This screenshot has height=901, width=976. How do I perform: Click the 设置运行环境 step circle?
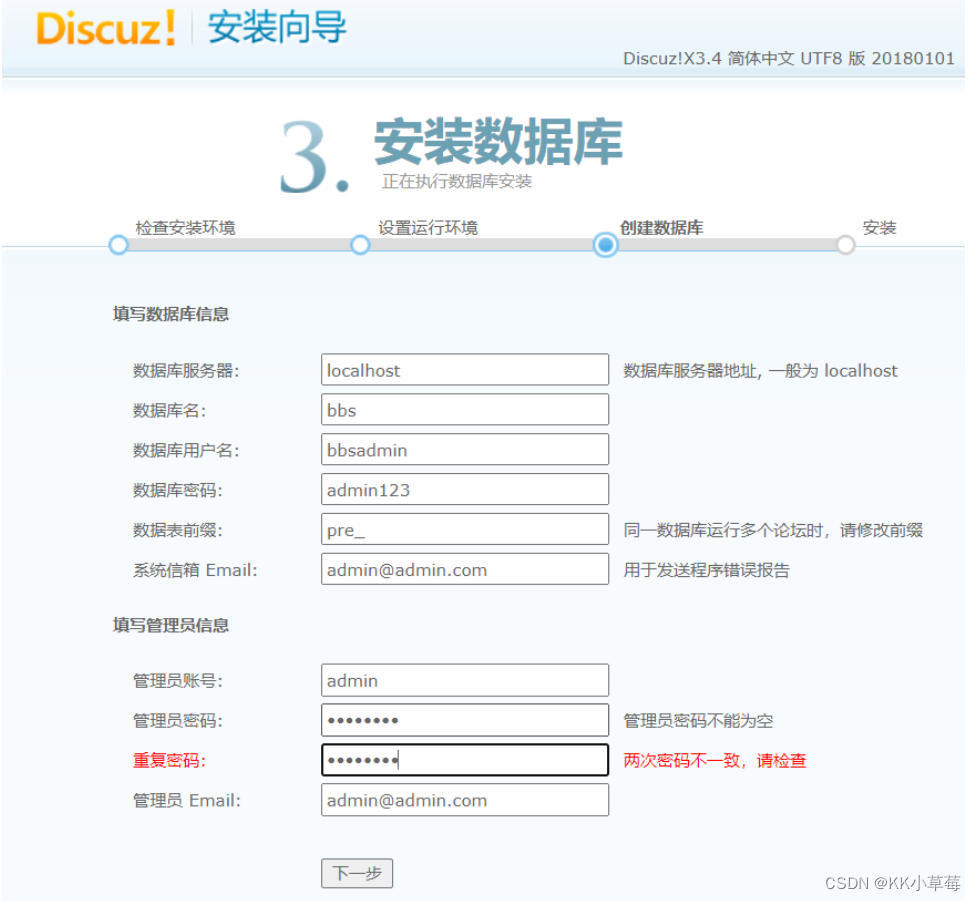360,245
